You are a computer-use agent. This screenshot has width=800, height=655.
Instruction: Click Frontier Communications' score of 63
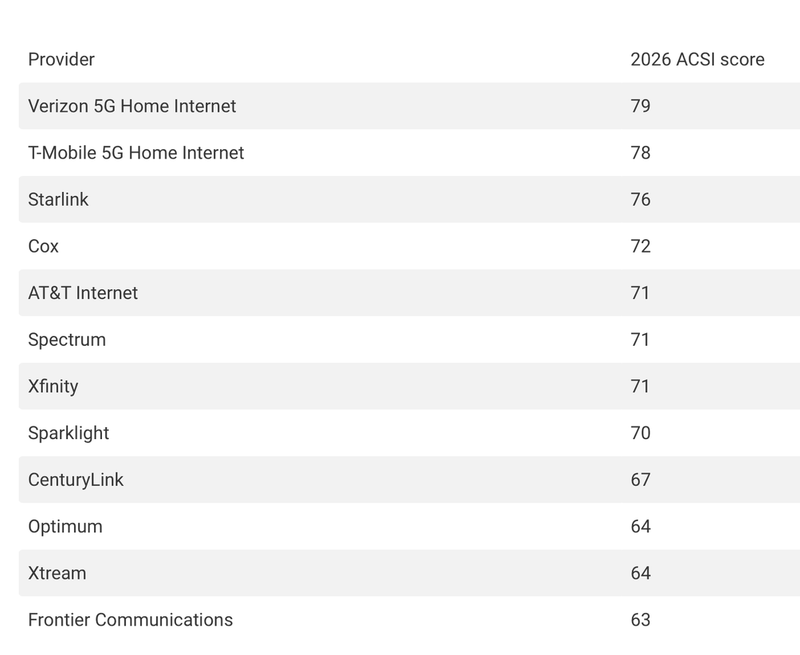point(640,620)
